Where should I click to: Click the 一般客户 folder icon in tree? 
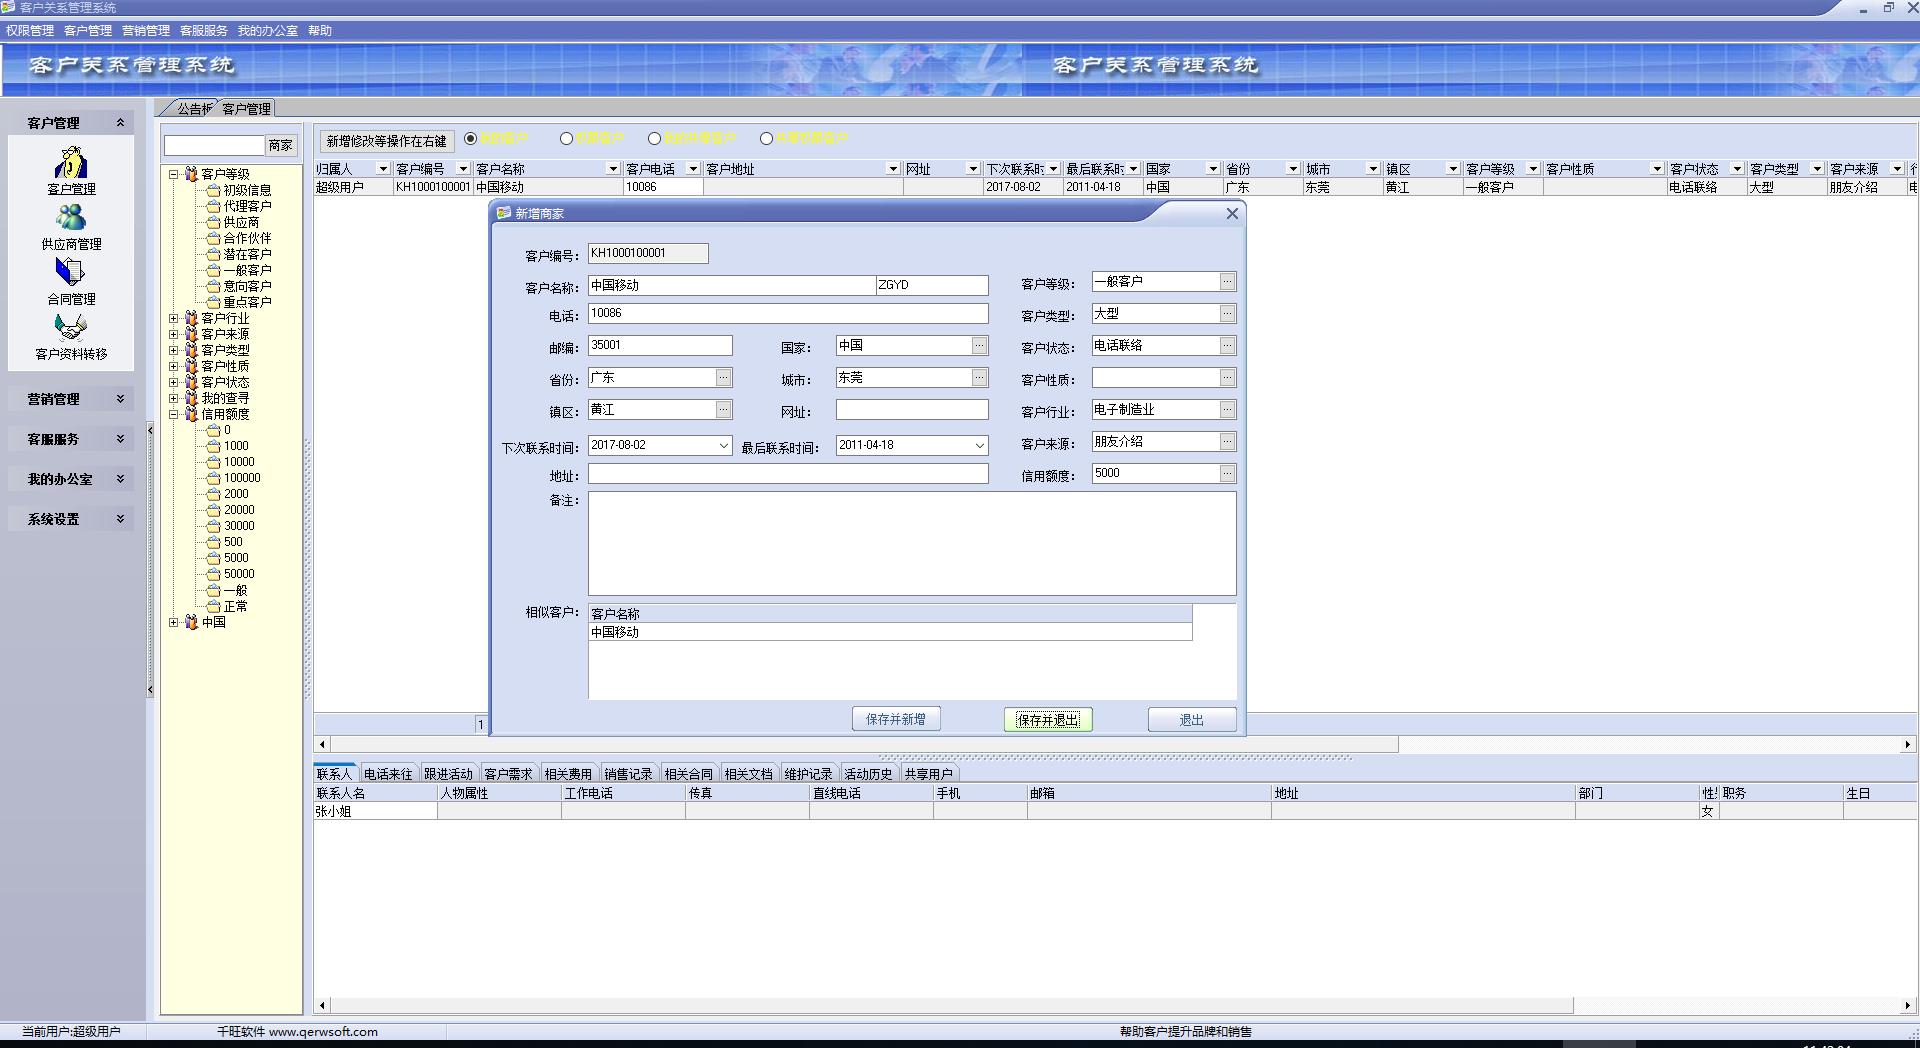(x=213, y=270)
